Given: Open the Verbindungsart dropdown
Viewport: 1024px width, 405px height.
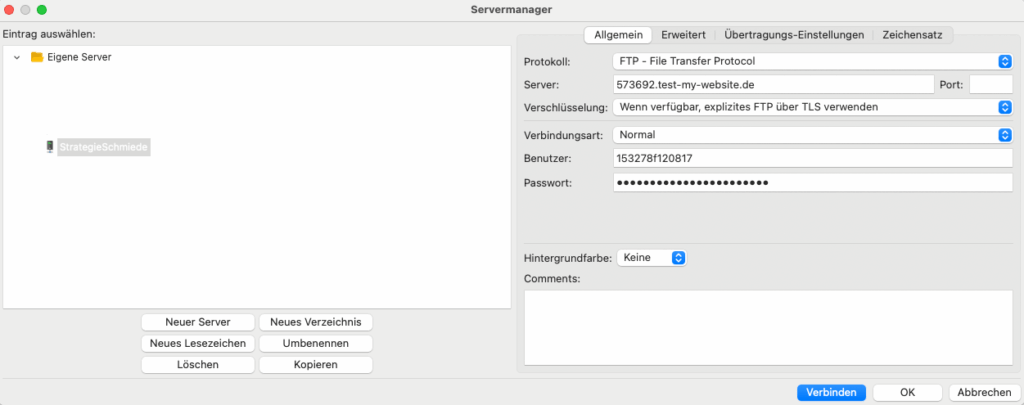Looking at the screenshot, I should coord(812,134).
